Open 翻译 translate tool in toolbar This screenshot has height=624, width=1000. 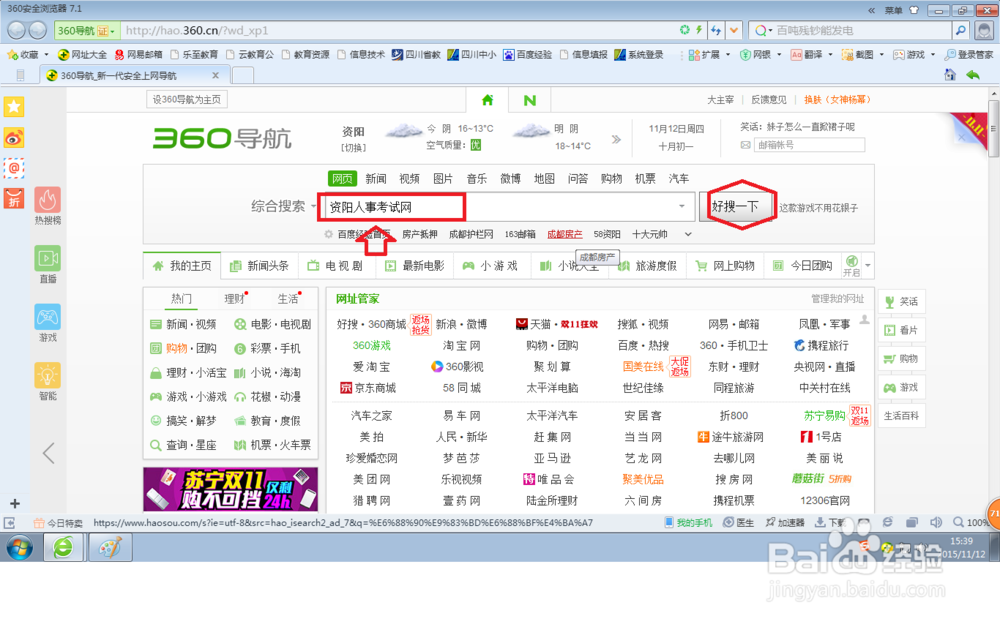(x=807, y=55)
